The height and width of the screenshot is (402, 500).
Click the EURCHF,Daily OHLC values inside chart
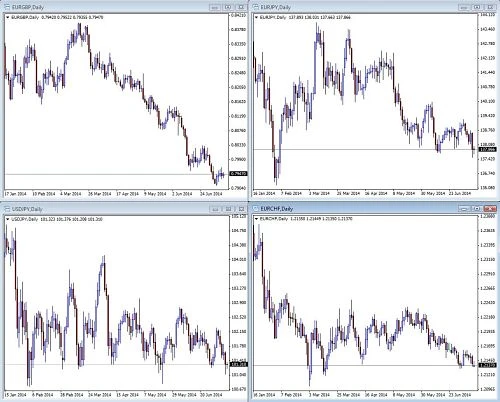(x=321, y=219)
